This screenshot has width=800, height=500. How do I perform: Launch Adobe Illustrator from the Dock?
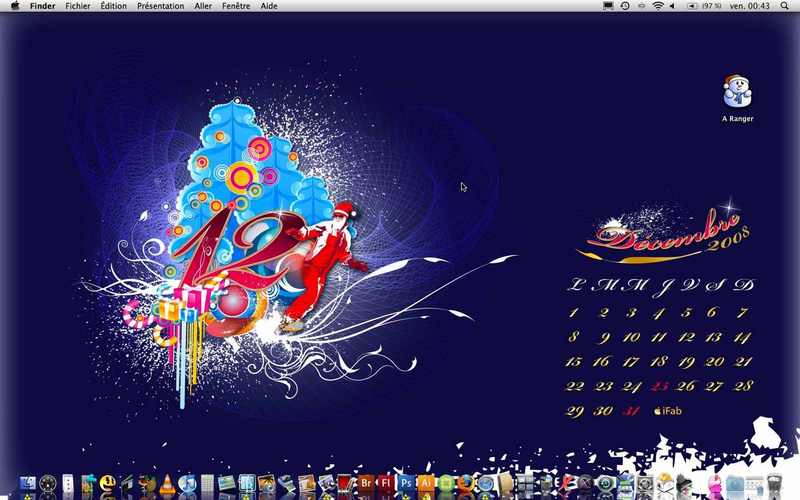(426, 483)
